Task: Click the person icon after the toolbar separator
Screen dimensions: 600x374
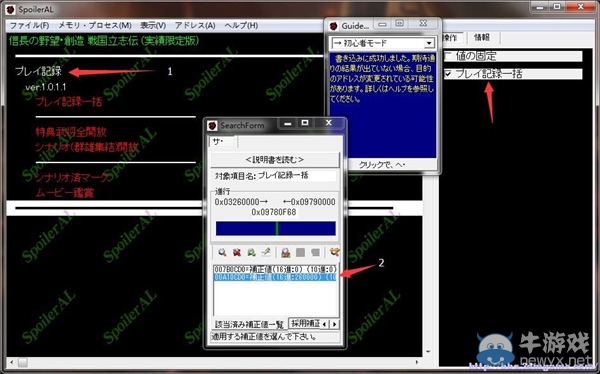Action: [285, 252]
